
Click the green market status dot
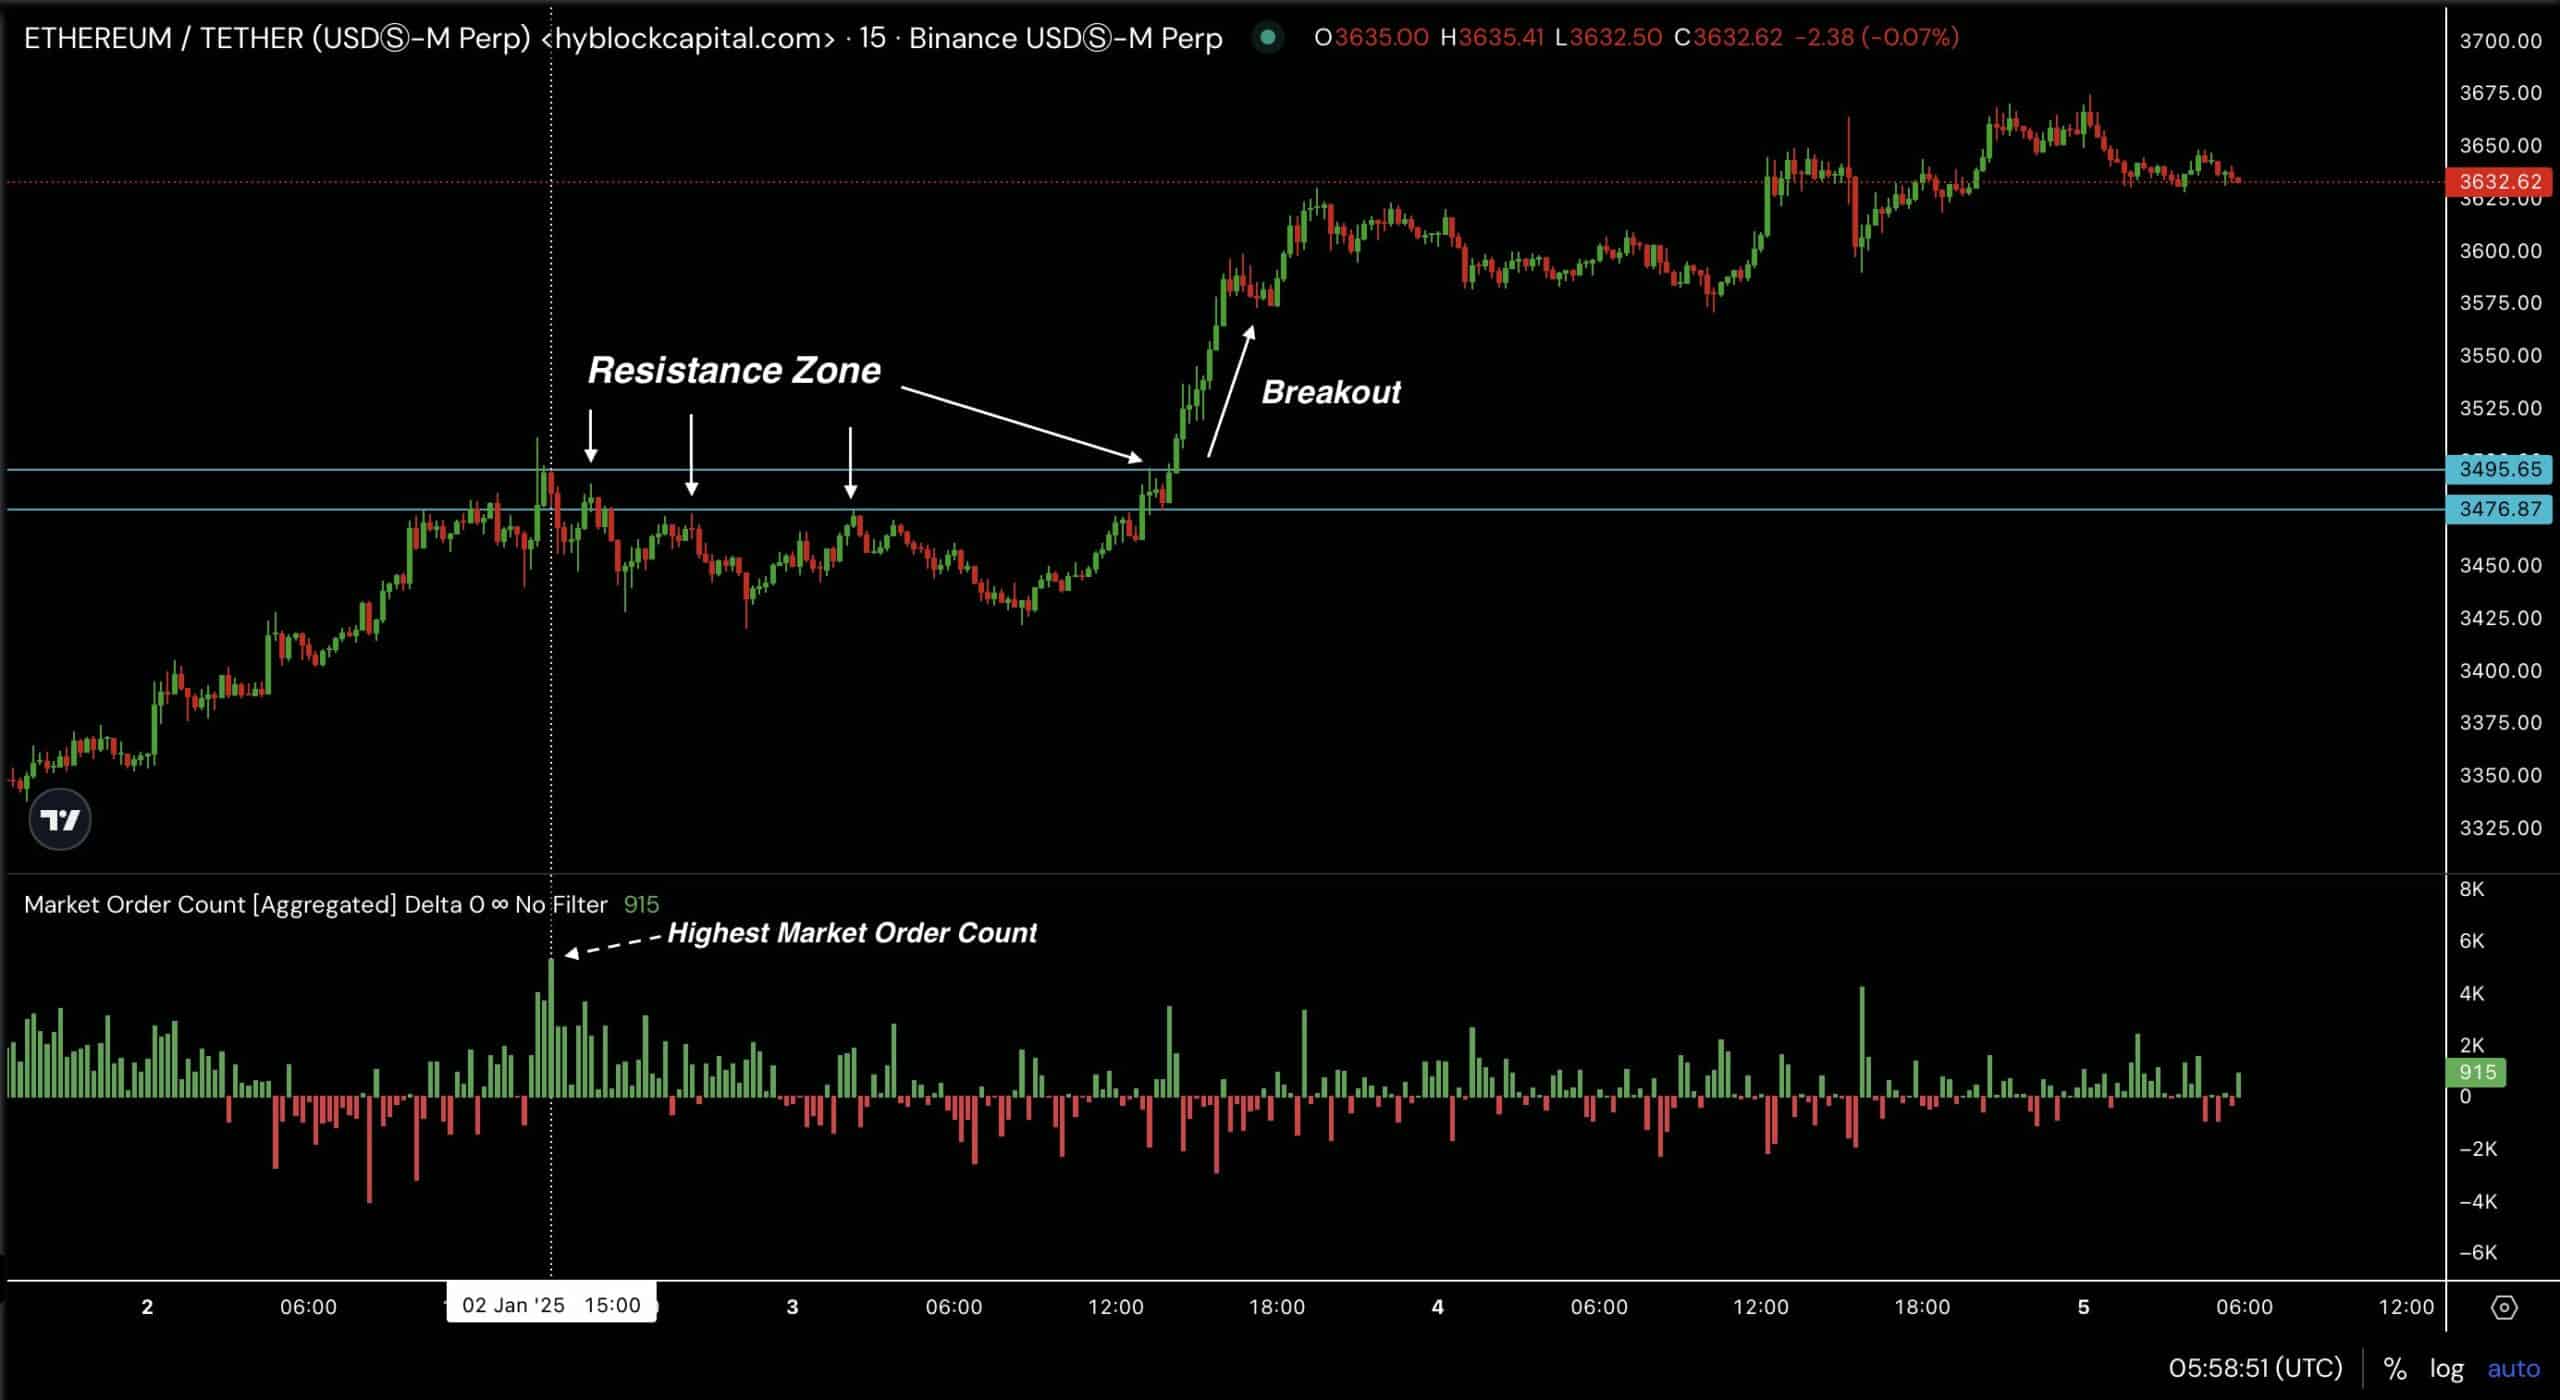[x=1267, y=38]
